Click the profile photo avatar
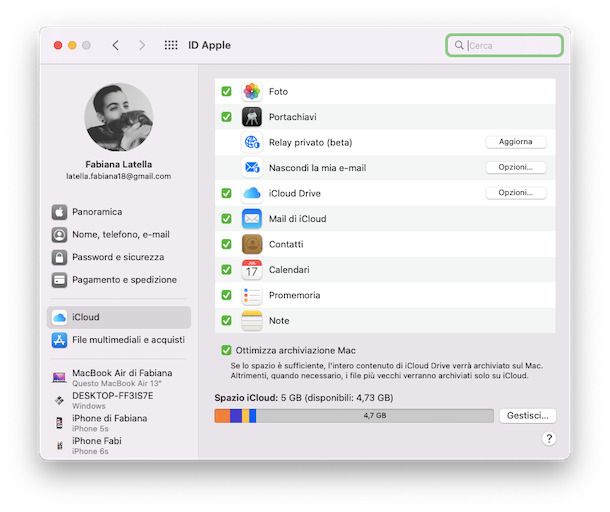 click(x=119, y=117)
